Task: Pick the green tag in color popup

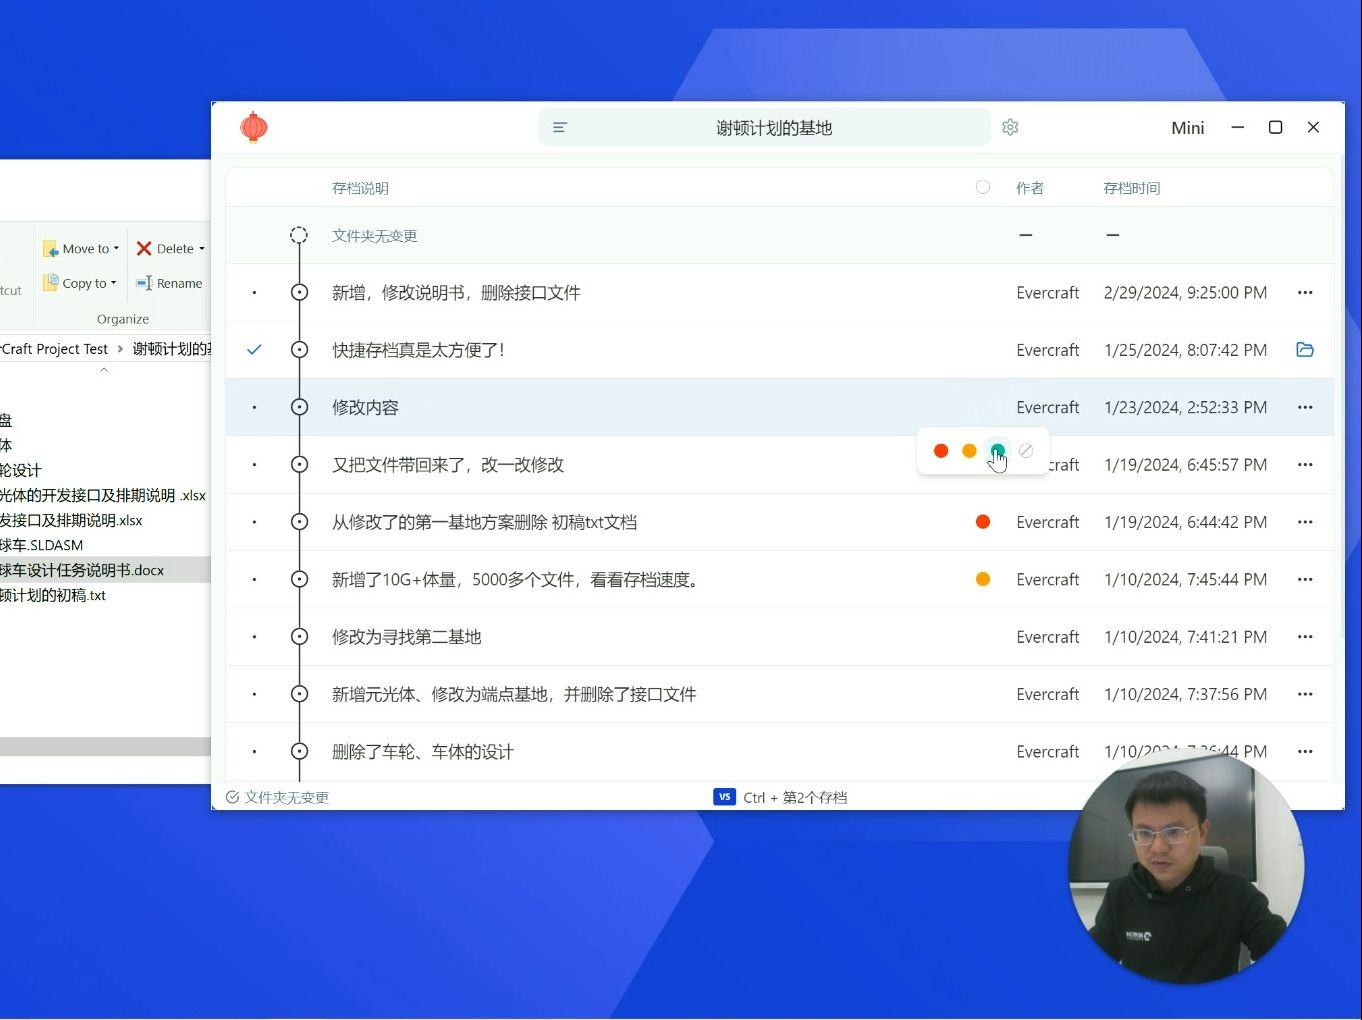Action: point(997,451)
